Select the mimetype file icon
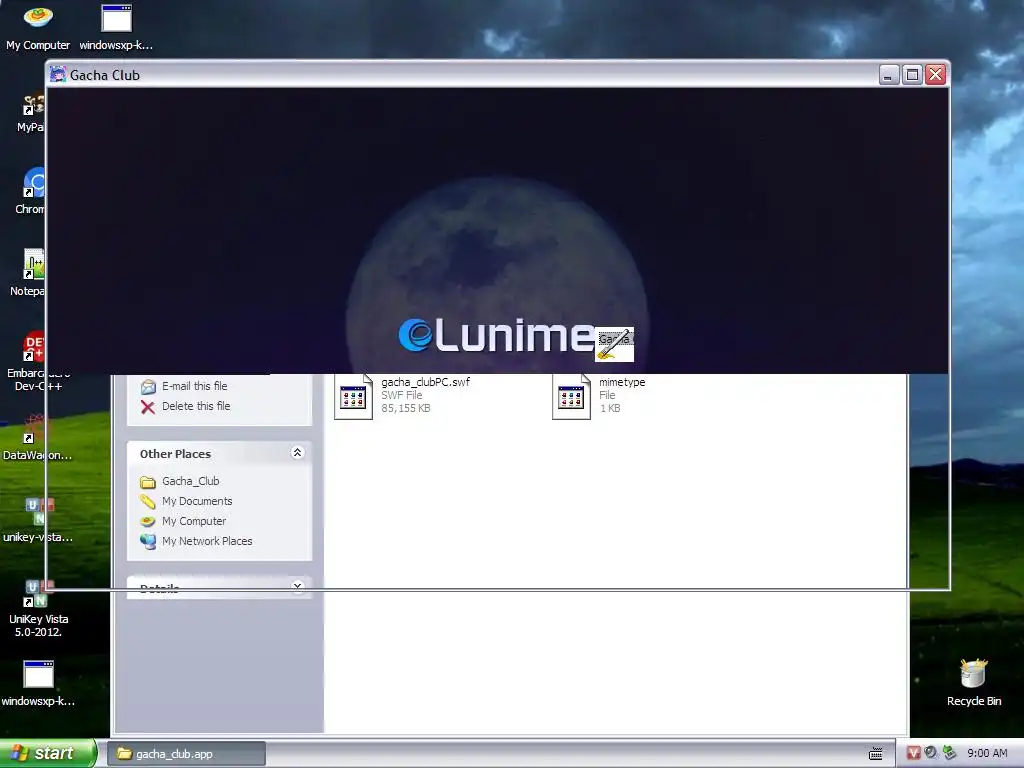This screenshot has width=1024, height=768. coord(571,396)
